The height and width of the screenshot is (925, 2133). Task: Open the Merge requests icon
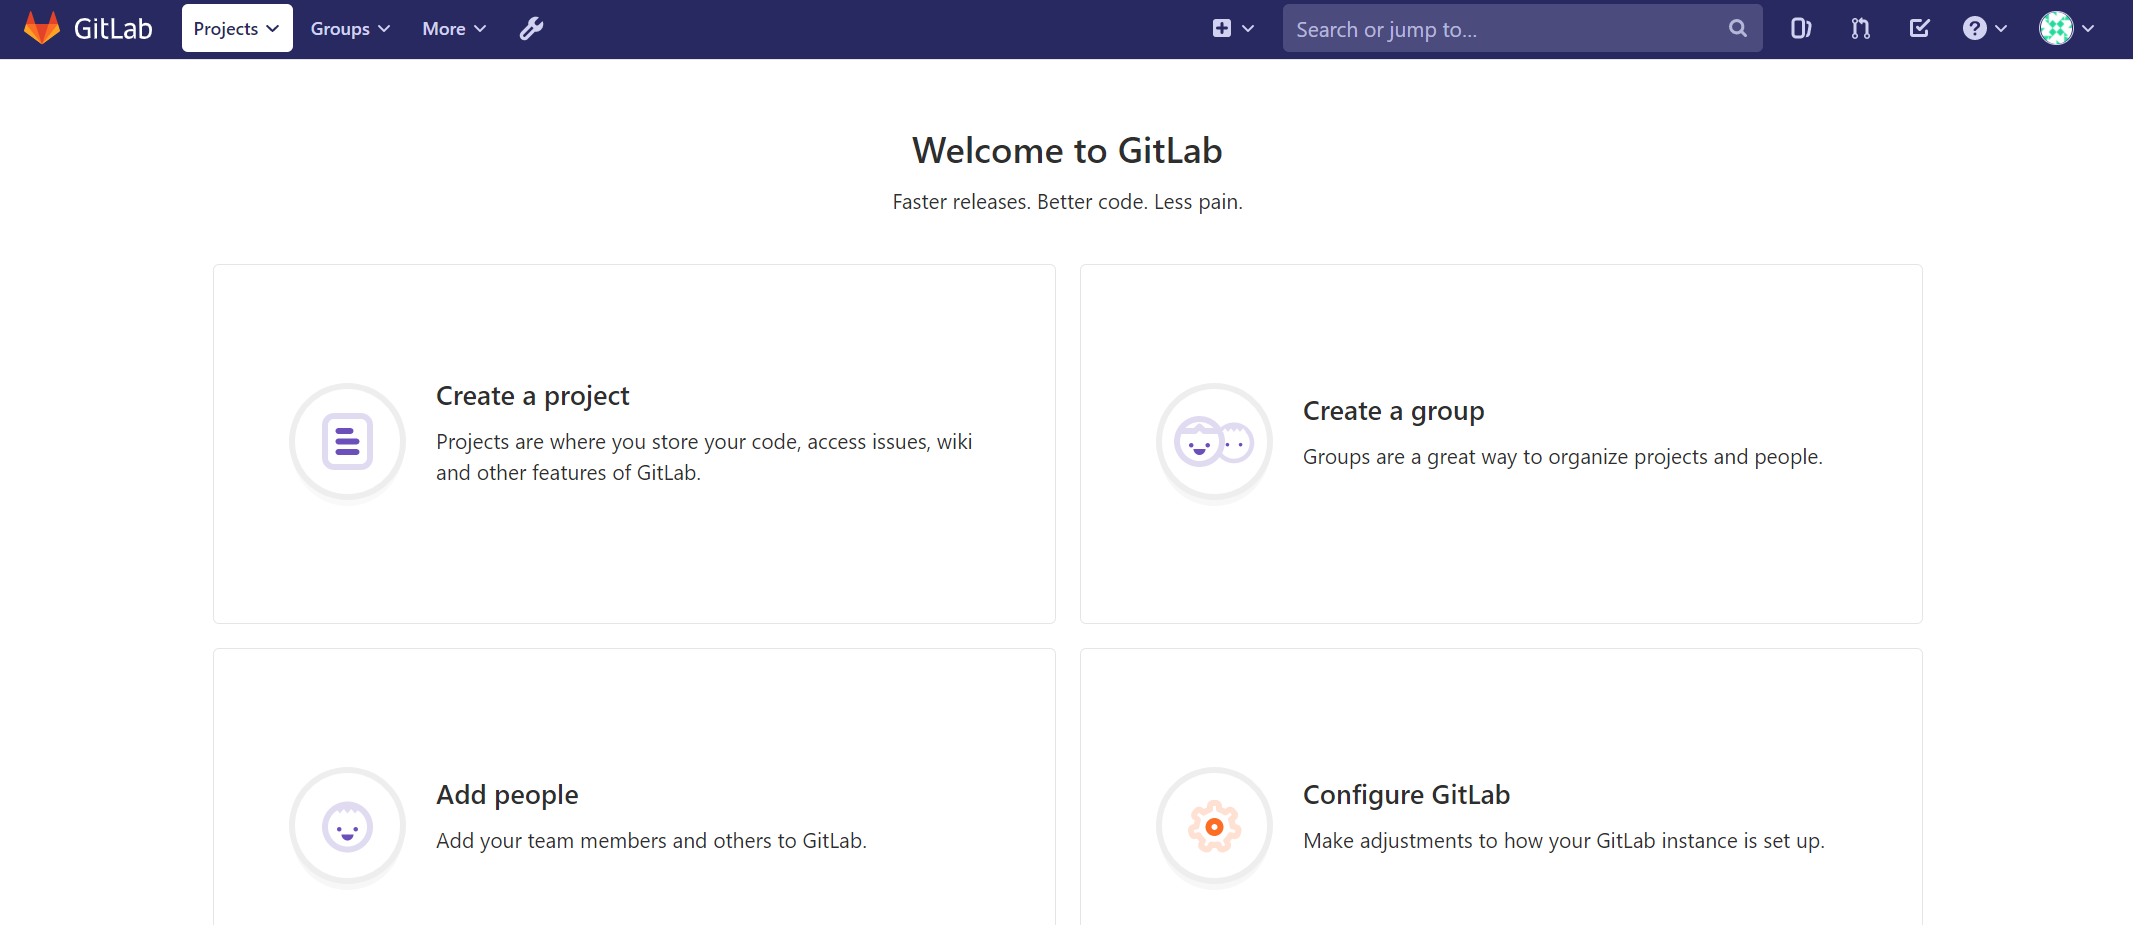[1860, 29]
